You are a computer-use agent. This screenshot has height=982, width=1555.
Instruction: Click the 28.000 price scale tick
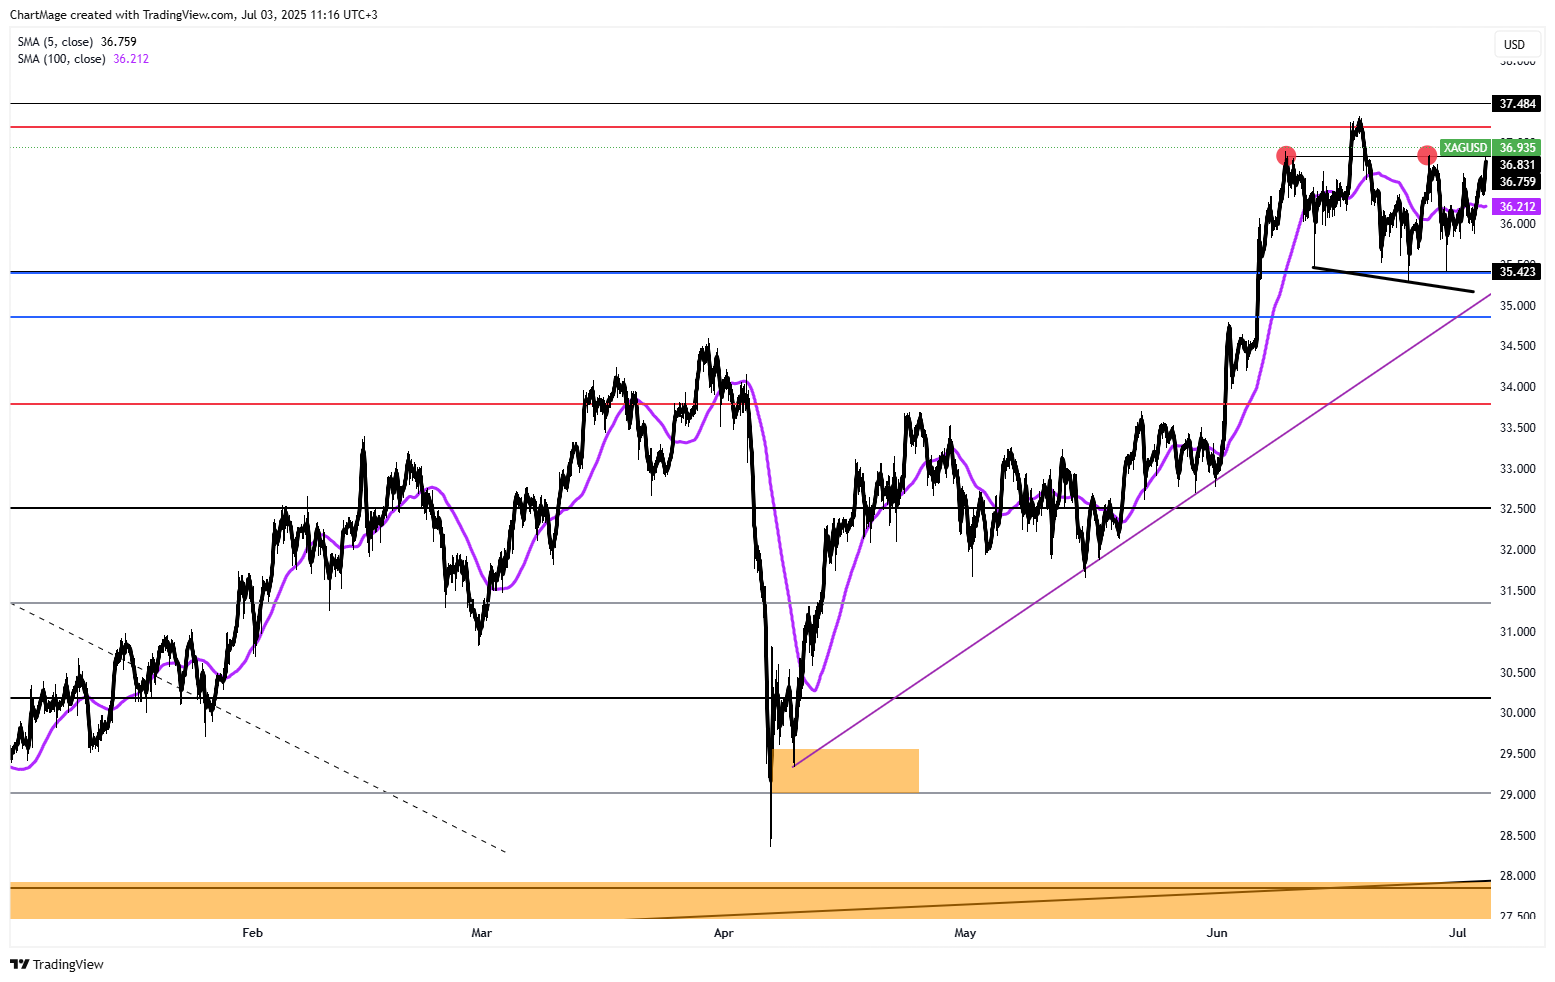pyautogui.click(x=1517, y=876)
